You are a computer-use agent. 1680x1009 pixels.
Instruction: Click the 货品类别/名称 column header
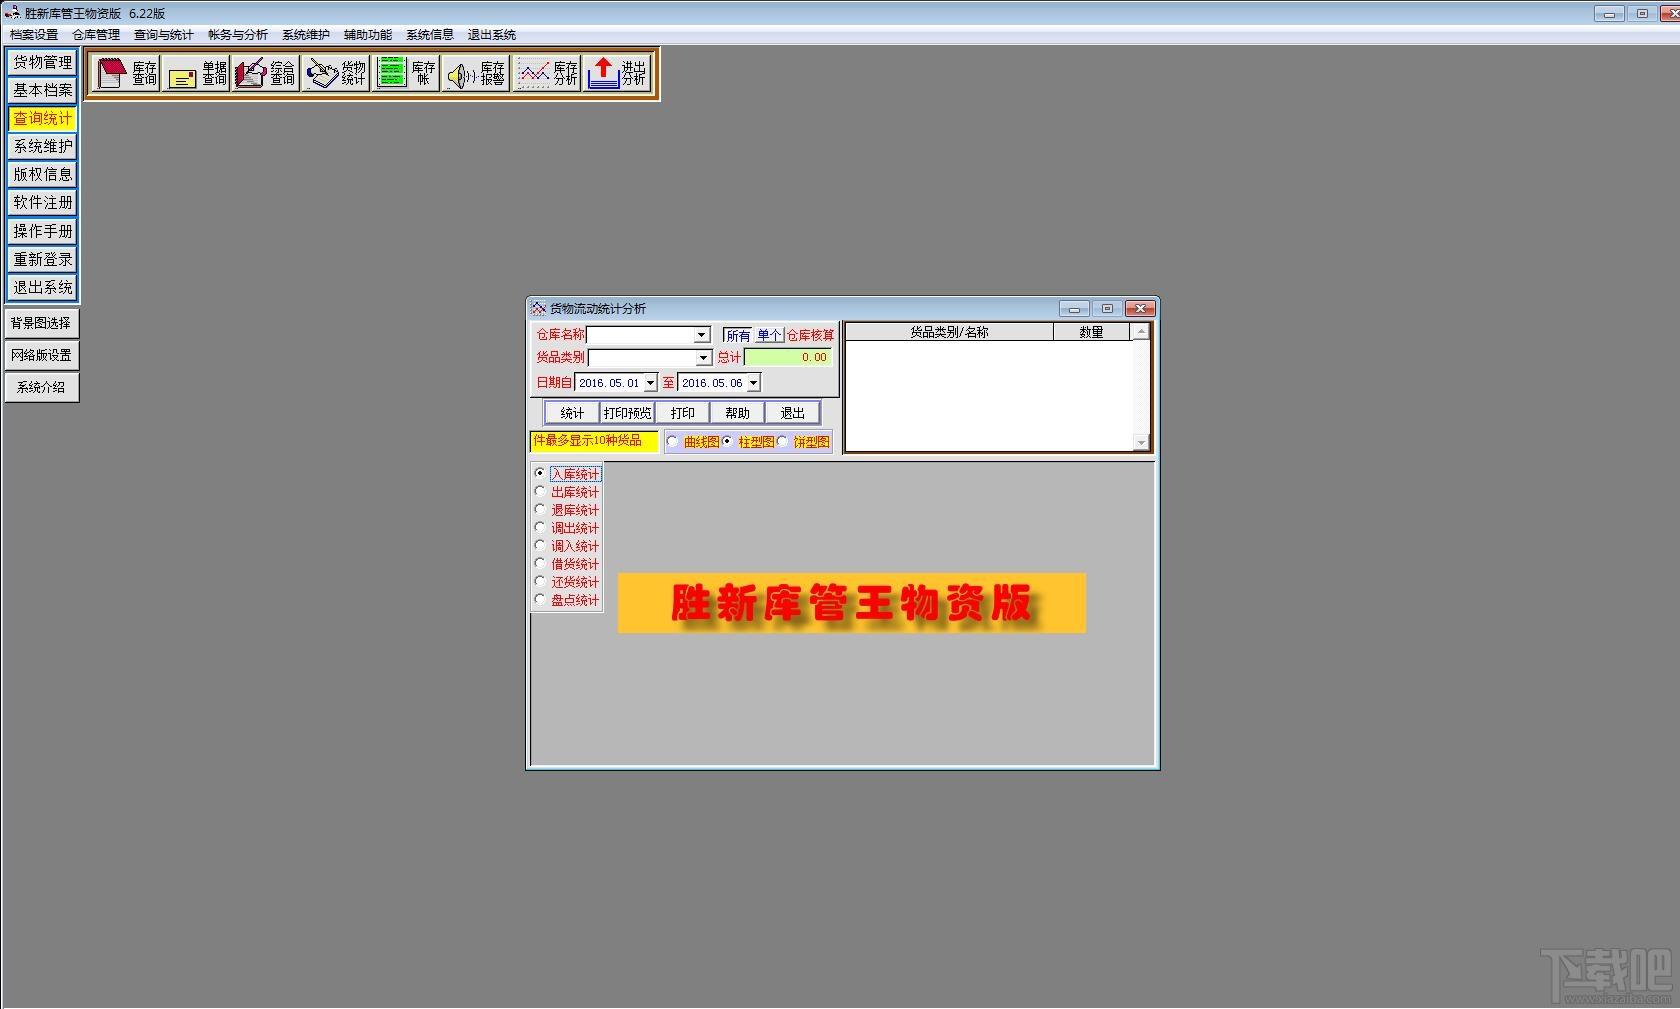pos(949,332)
